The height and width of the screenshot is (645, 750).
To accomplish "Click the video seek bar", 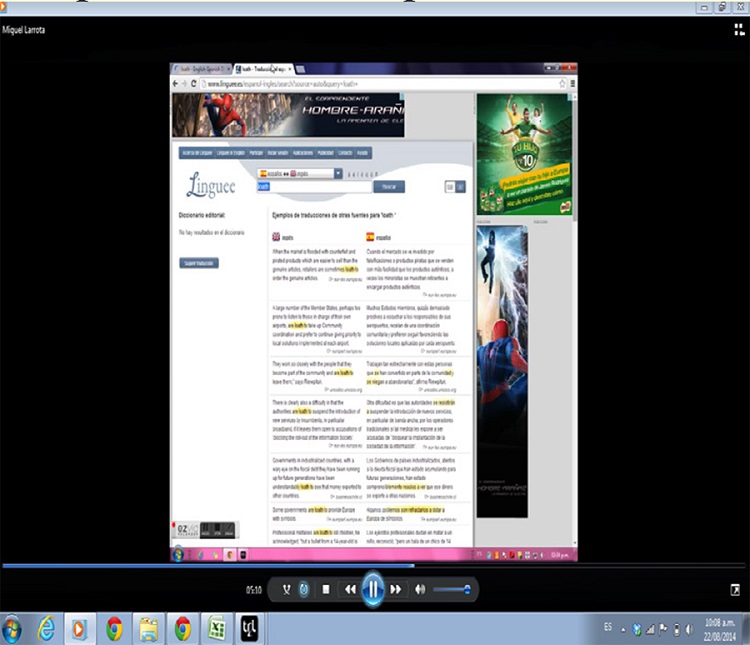I will pyautogui.click(x=375, y=566).
